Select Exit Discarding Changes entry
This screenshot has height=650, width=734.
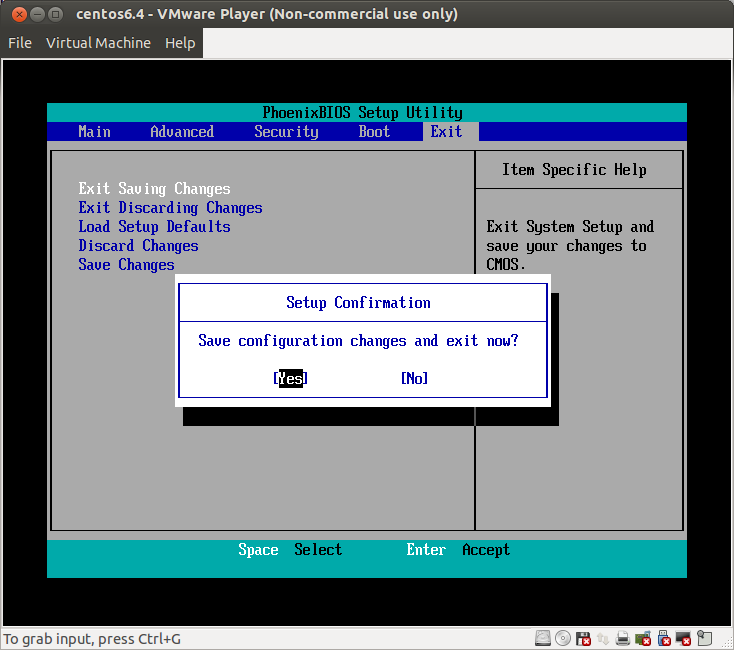pos(170,208)
